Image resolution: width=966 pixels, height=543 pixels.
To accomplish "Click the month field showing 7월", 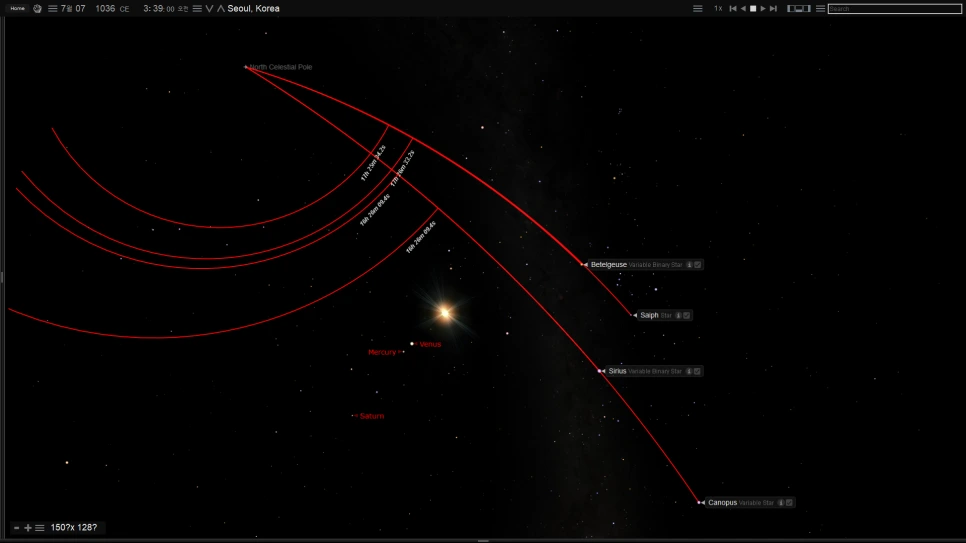I will point(67,9).
